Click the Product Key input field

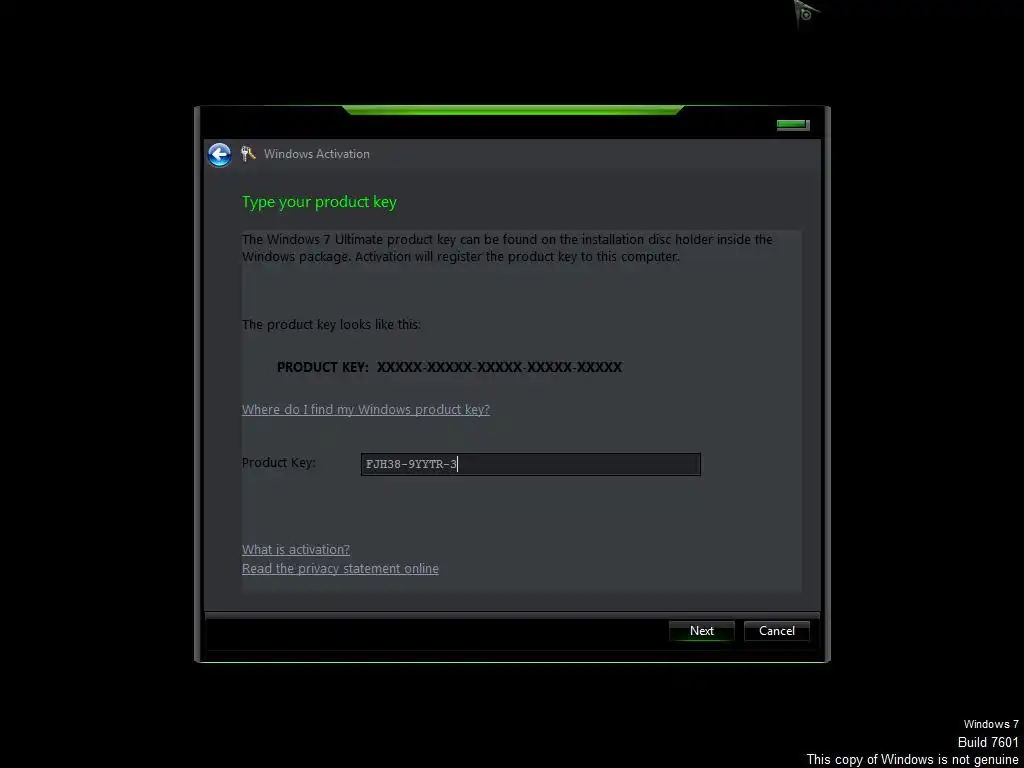(x=530, y=464)
